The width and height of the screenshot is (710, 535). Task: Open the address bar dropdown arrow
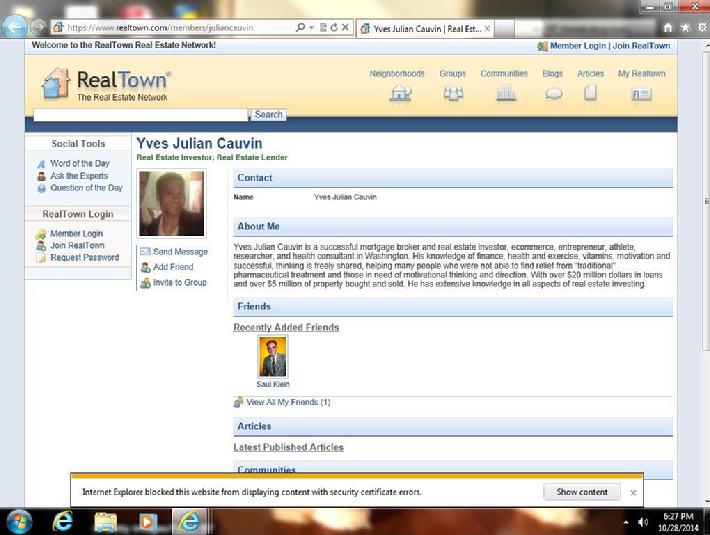pos(312,28)
